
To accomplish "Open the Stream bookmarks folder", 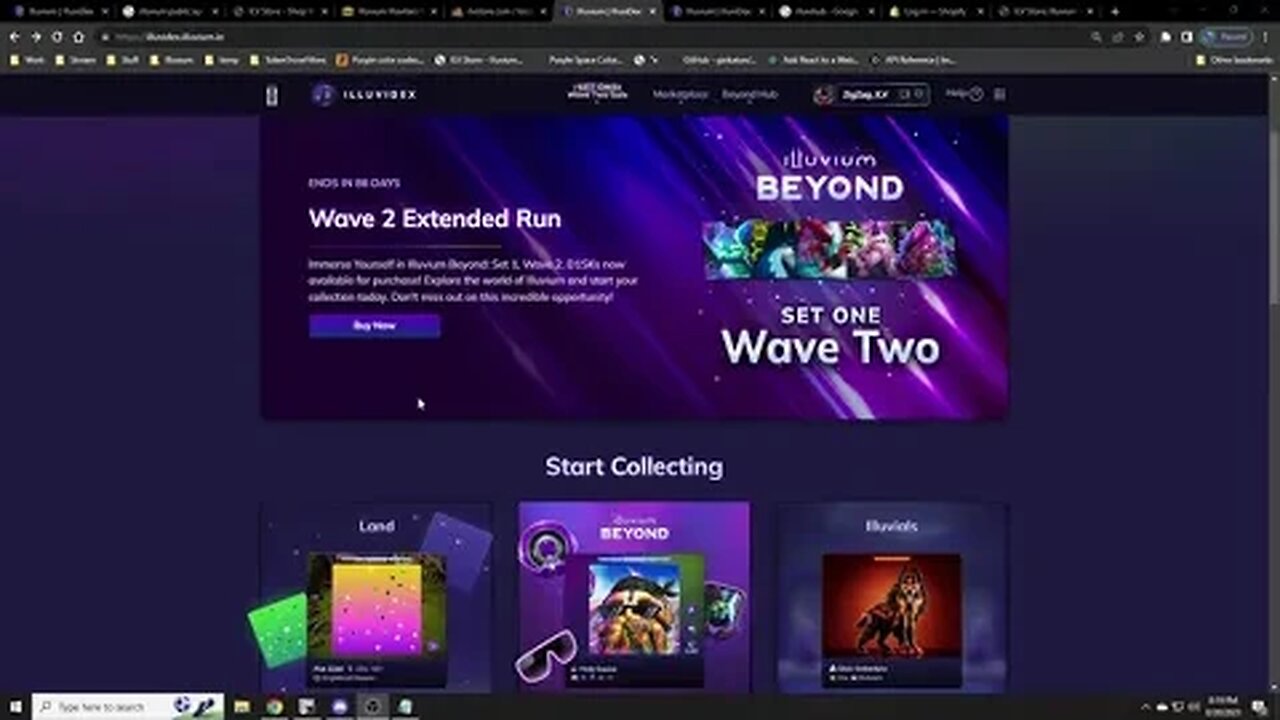I will 78,60.
